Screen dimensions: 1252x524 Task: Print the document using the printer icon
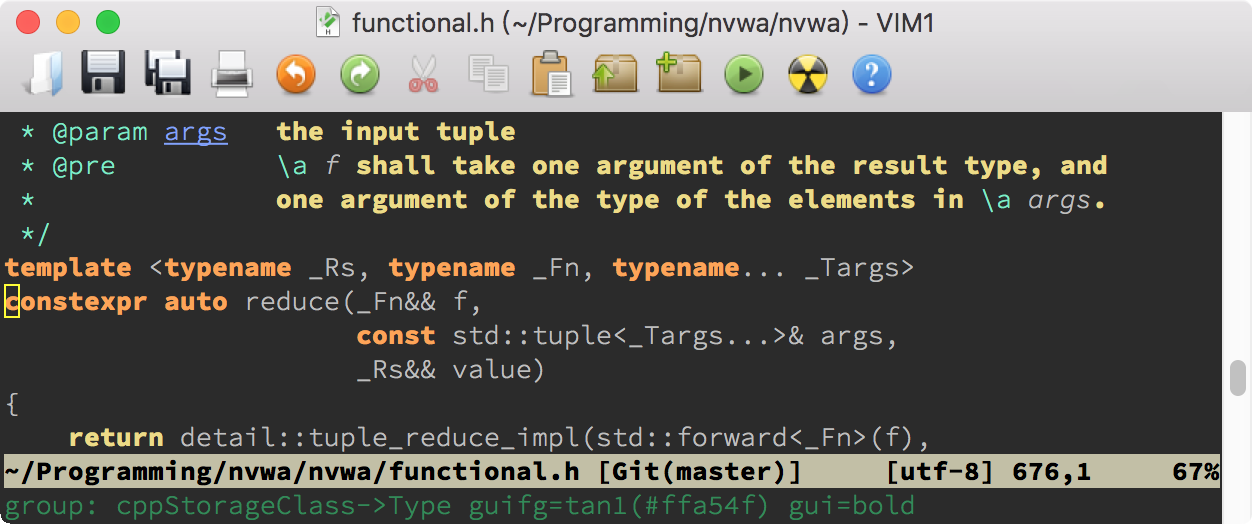click(231, 74)
